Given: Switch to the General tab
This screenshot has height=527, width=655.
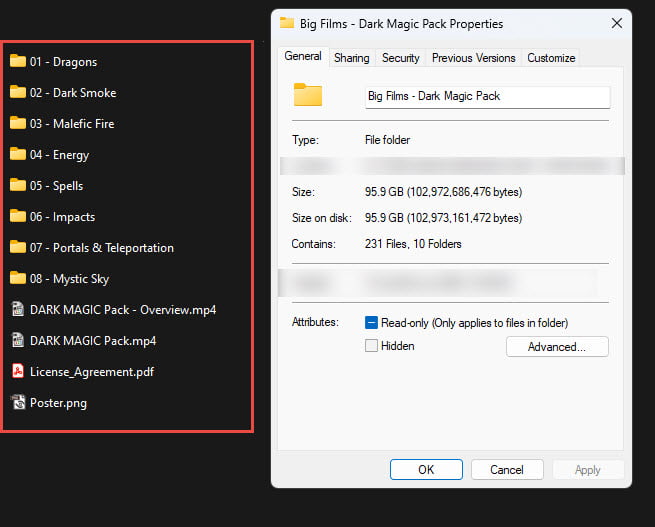Looking at the screenshot, I should point(303,56).
